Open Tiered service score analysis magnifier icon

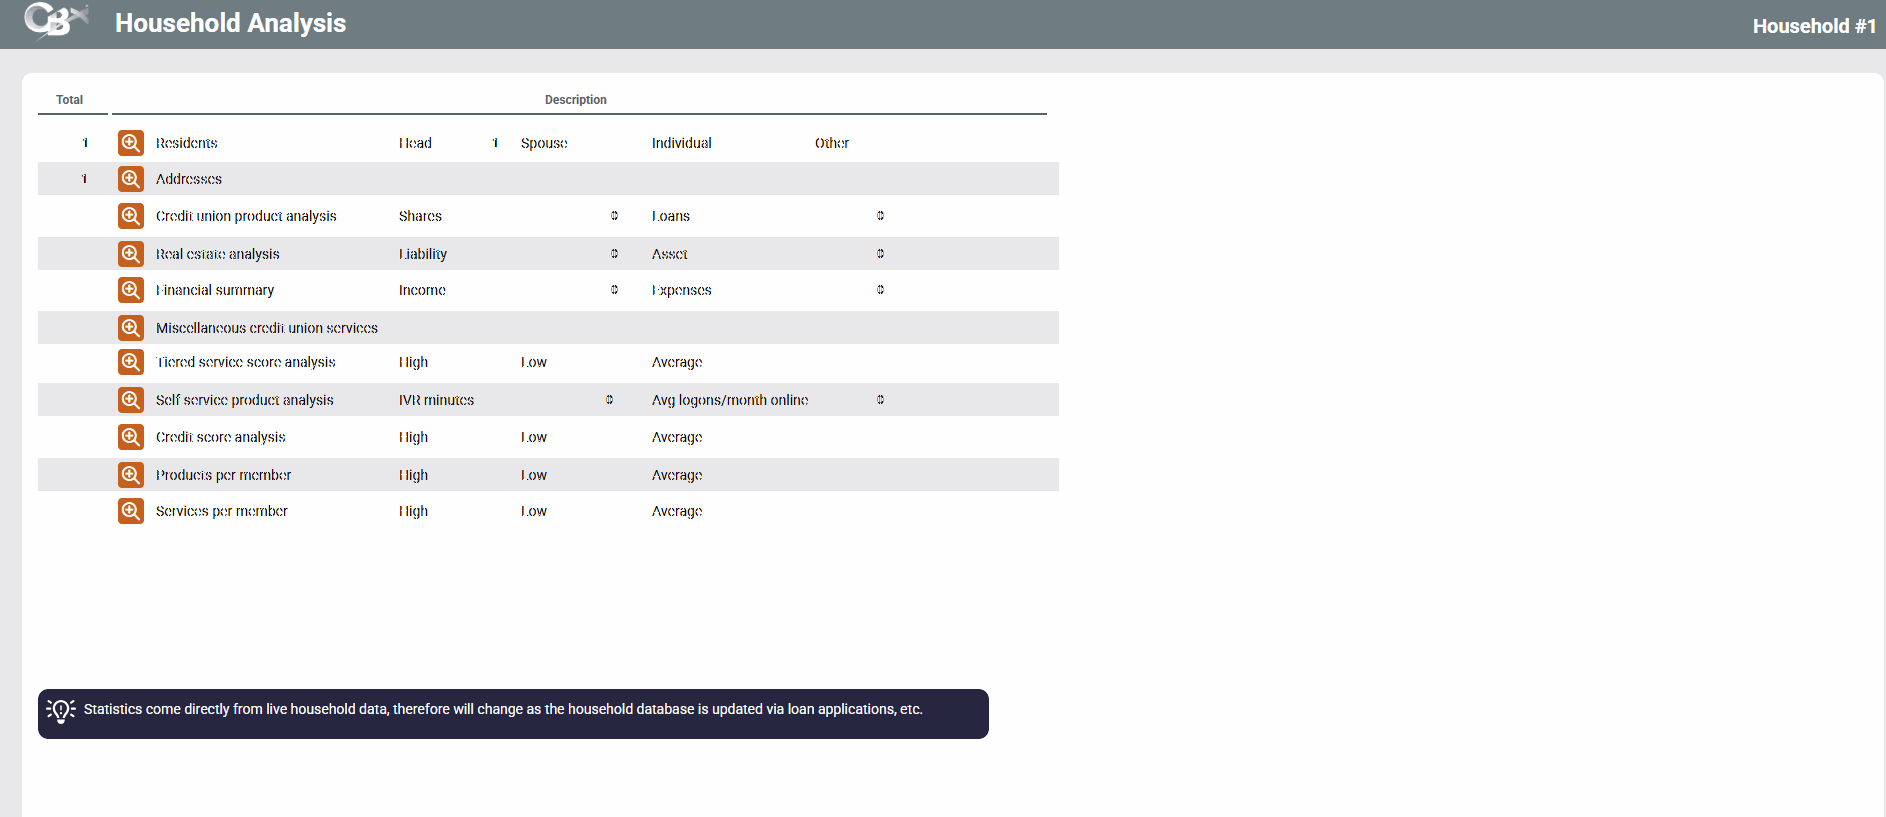click(131, 362)
